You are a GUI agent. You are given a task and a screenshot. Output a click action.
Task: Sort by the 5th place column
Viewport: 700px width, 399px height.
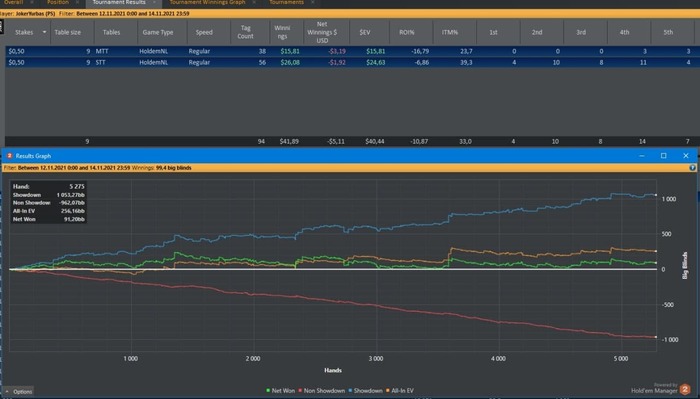pos(668,32)
